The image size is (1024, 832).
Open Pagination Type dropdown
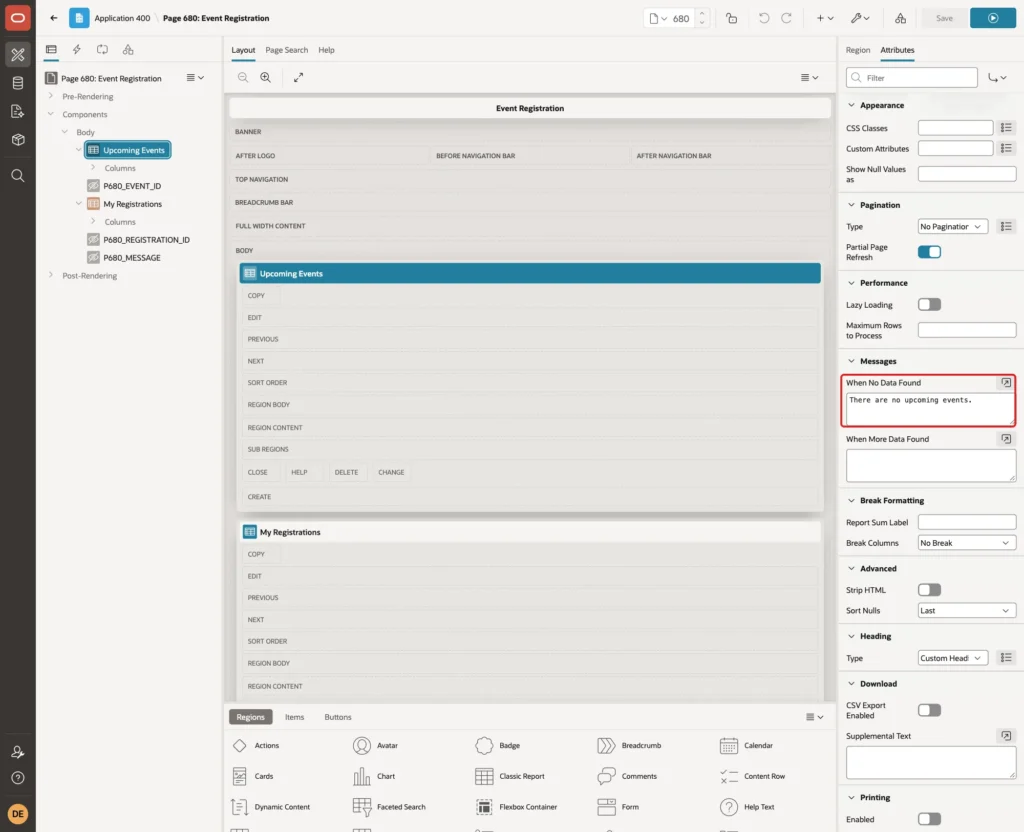(x=952, y=227)
